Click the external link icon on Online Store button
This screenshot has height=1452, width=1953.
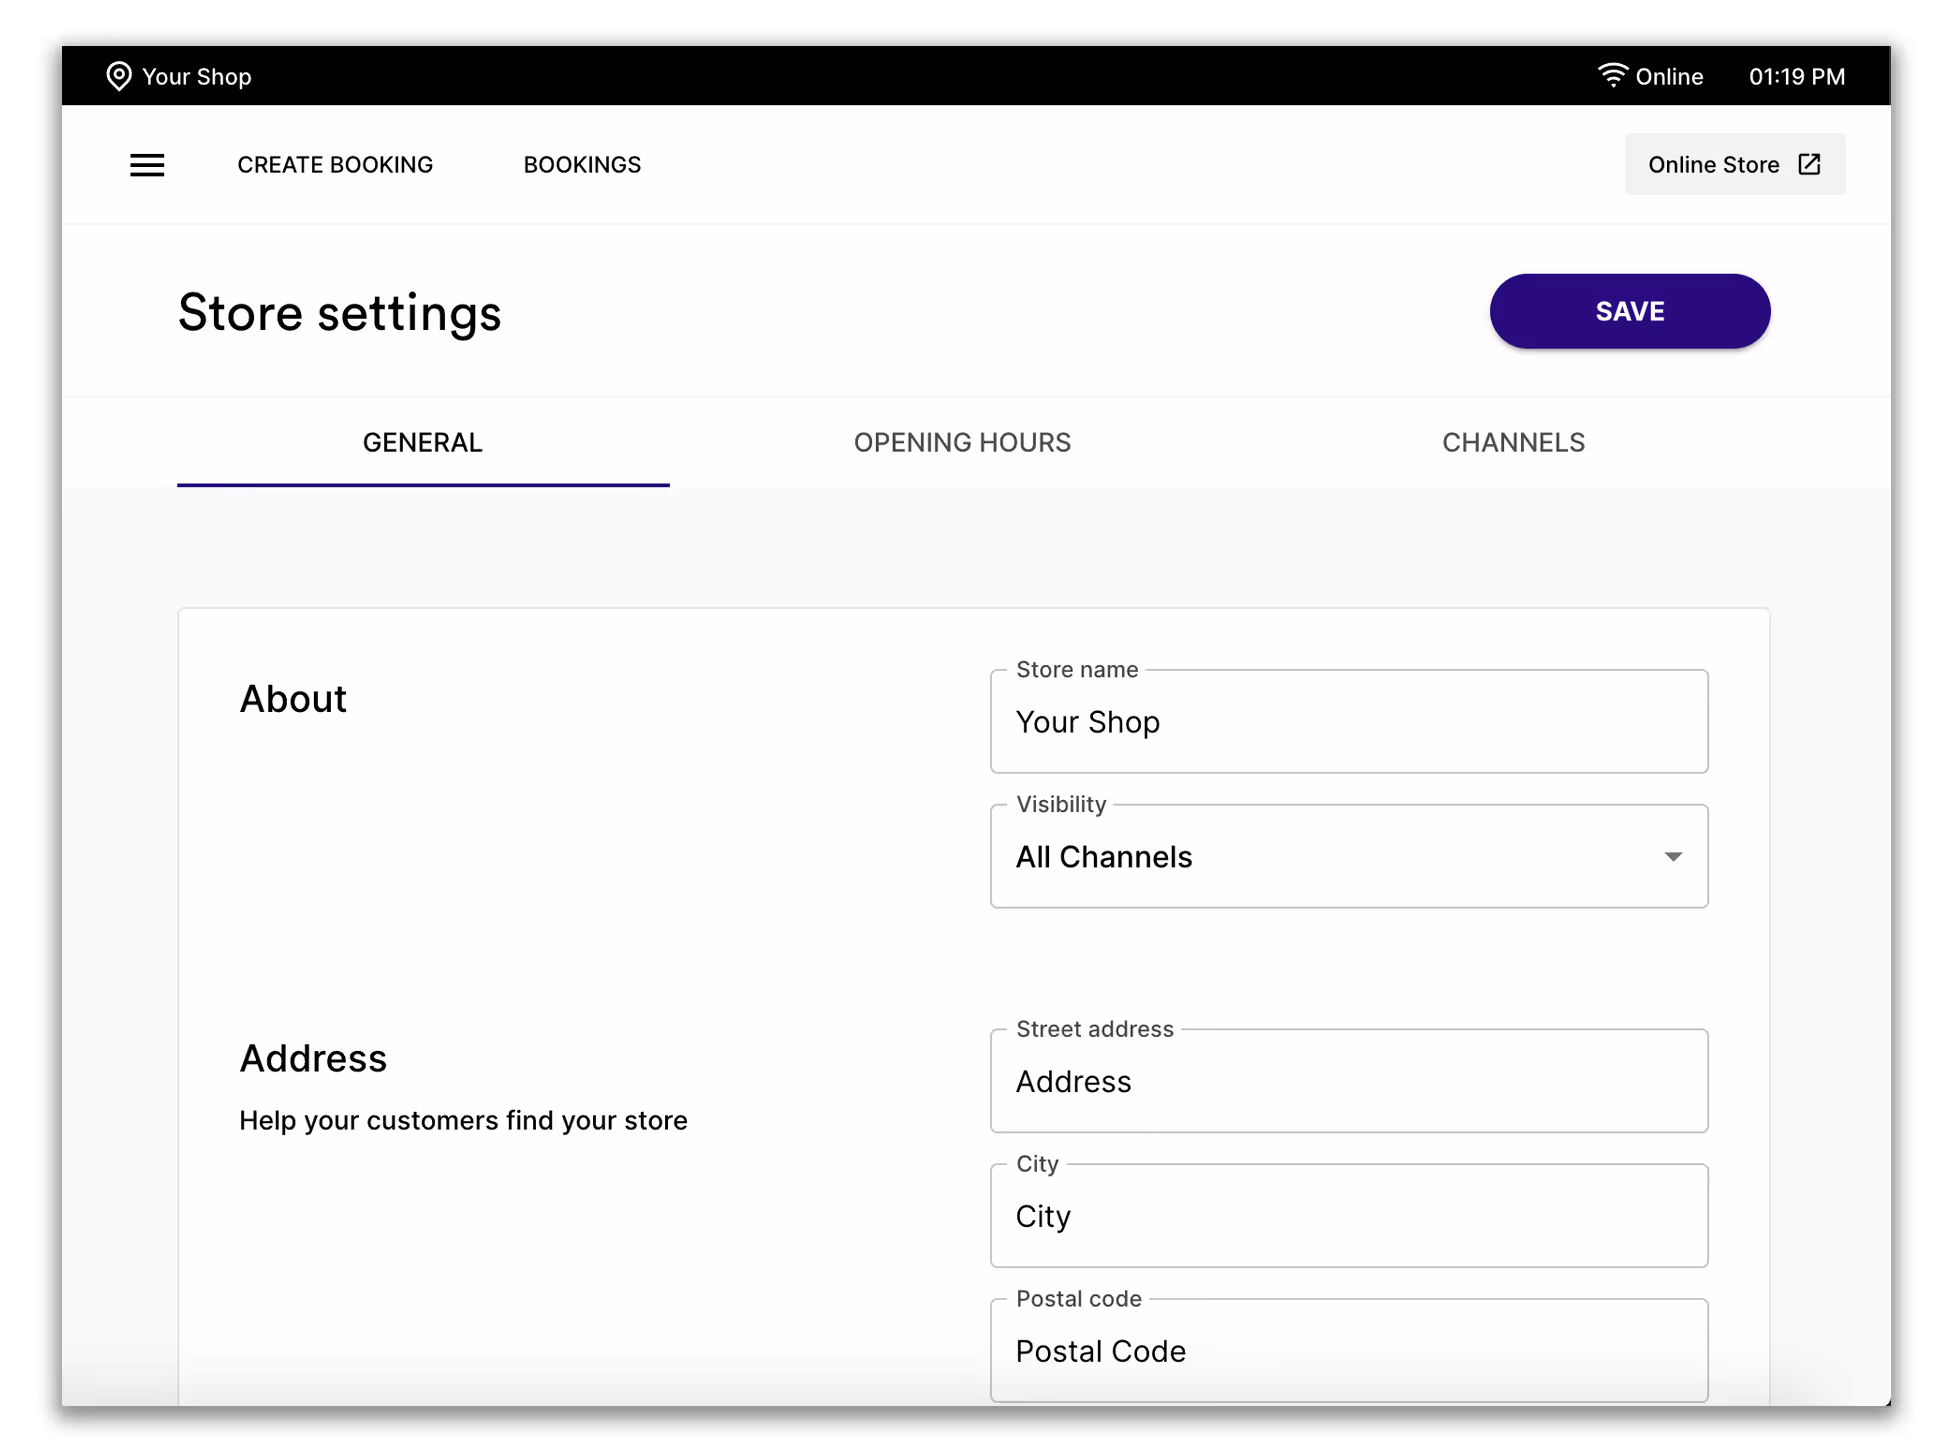tap(1810, 164)
